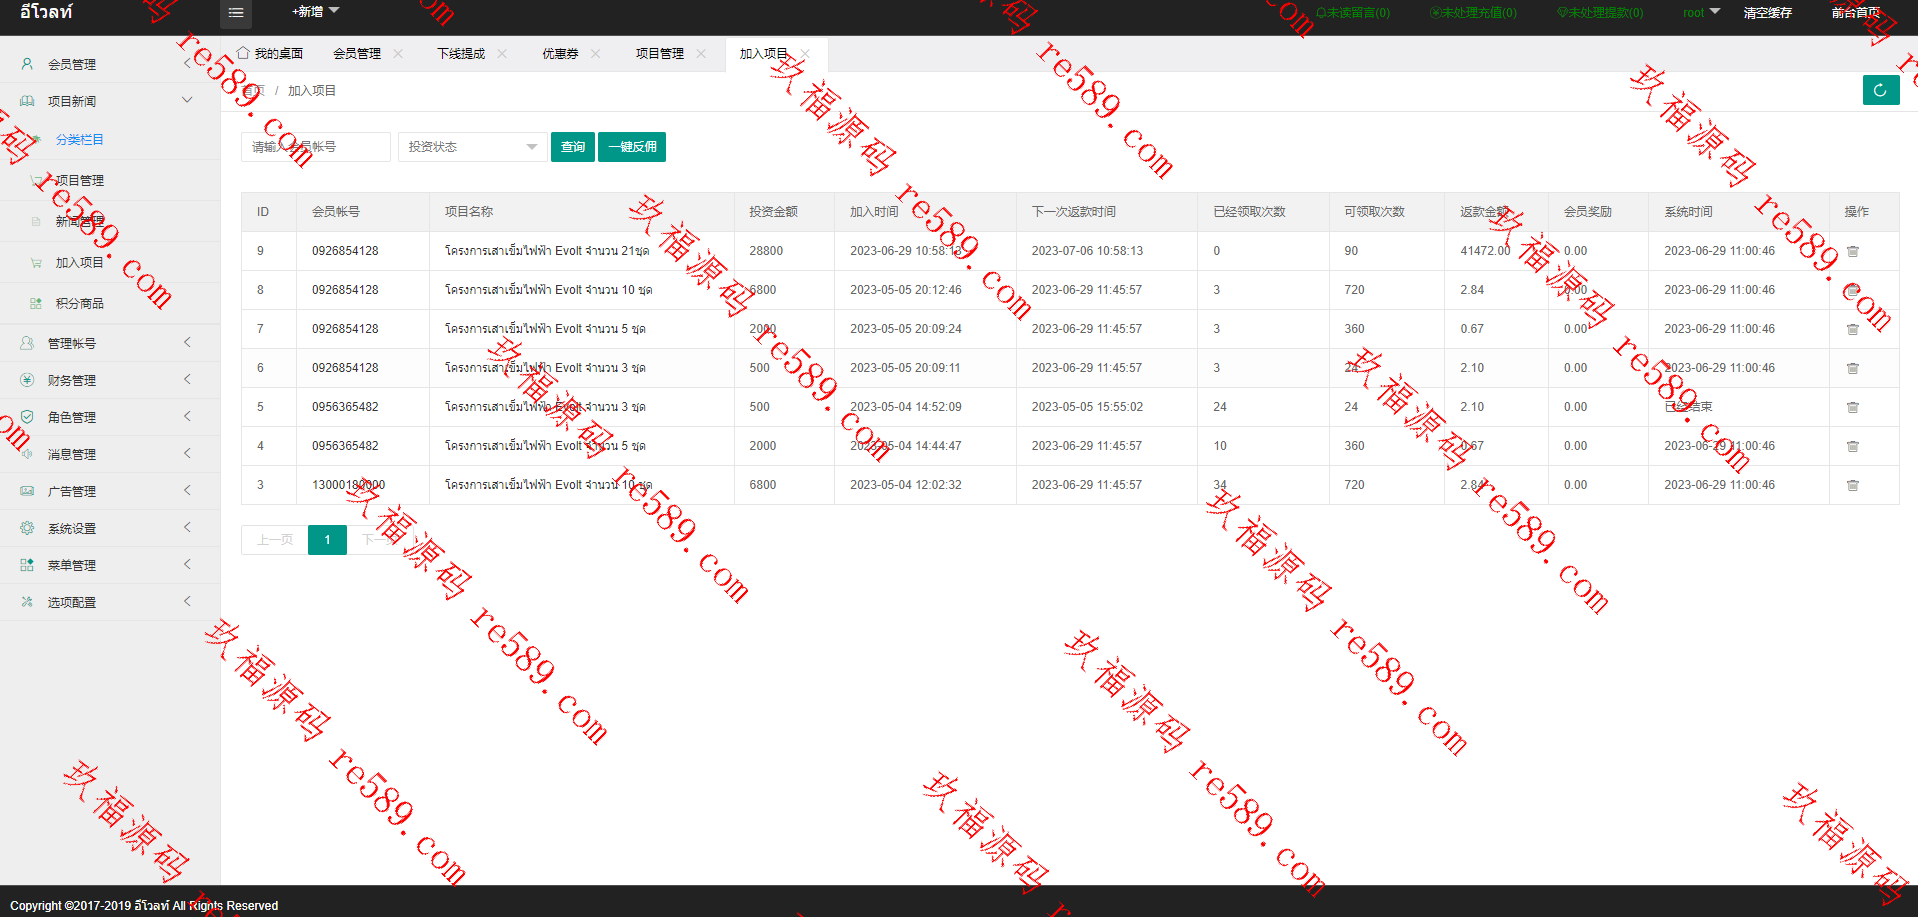Open 会员管理 from sidebar user icon
The image size is (1918, 917).
tap(27, 64)
